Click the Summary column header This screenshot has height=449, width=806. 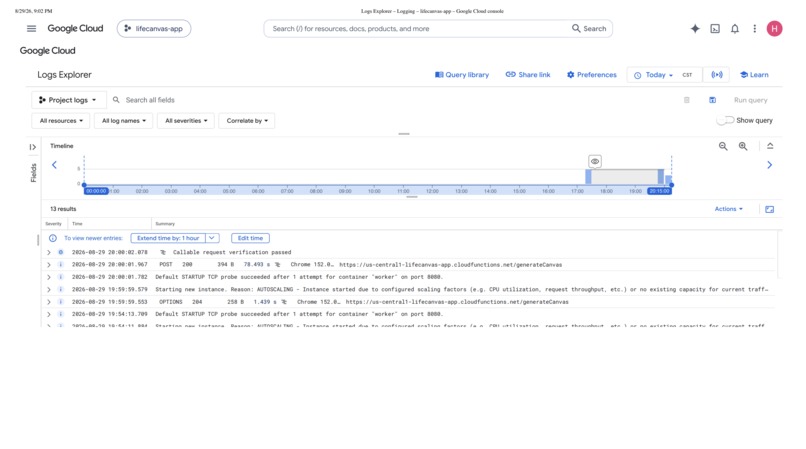165,224
